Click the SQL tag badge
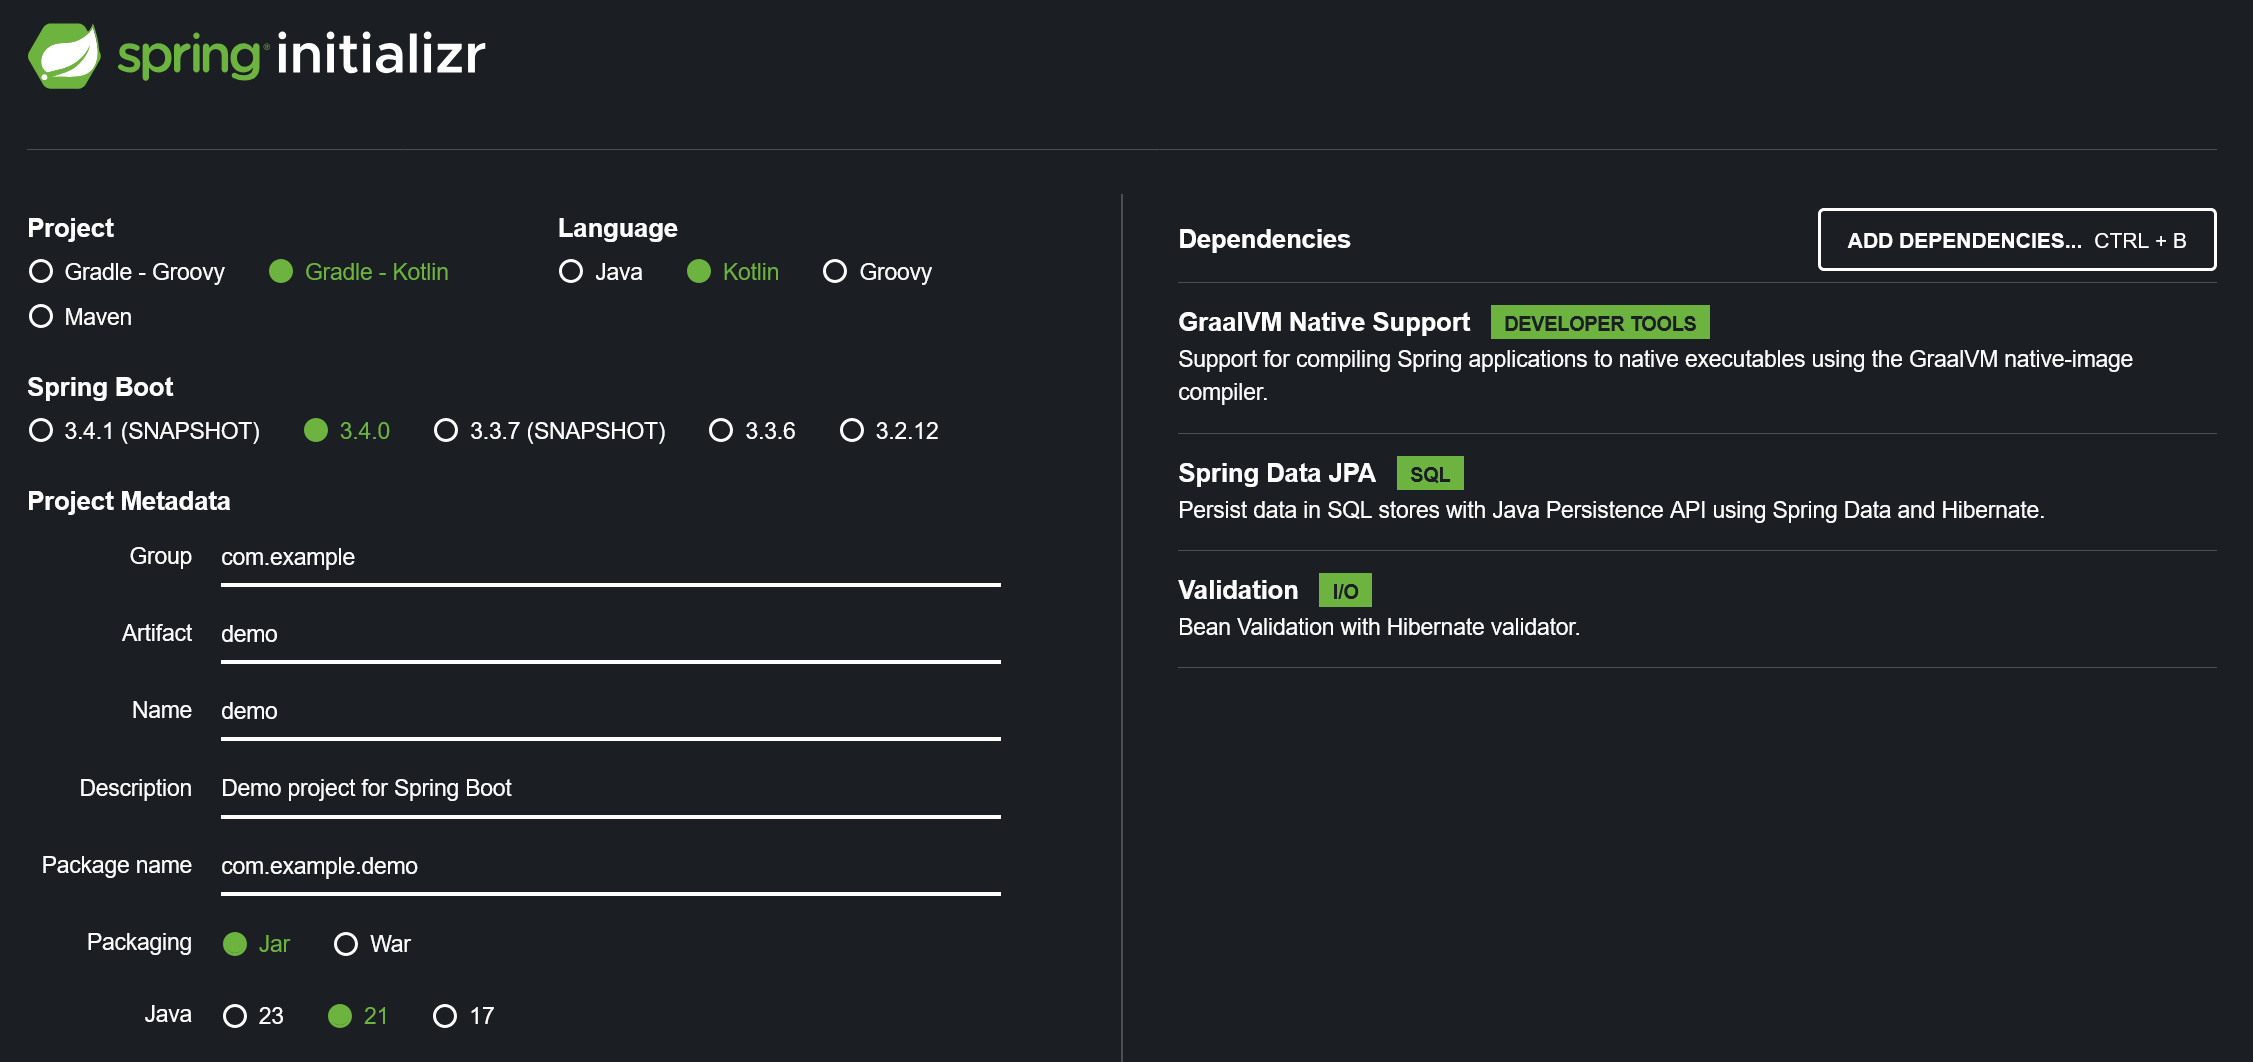Image resolution: width=2253 pixels, height=1062 pixels. pyautogui.click(x=1429, y=474)
